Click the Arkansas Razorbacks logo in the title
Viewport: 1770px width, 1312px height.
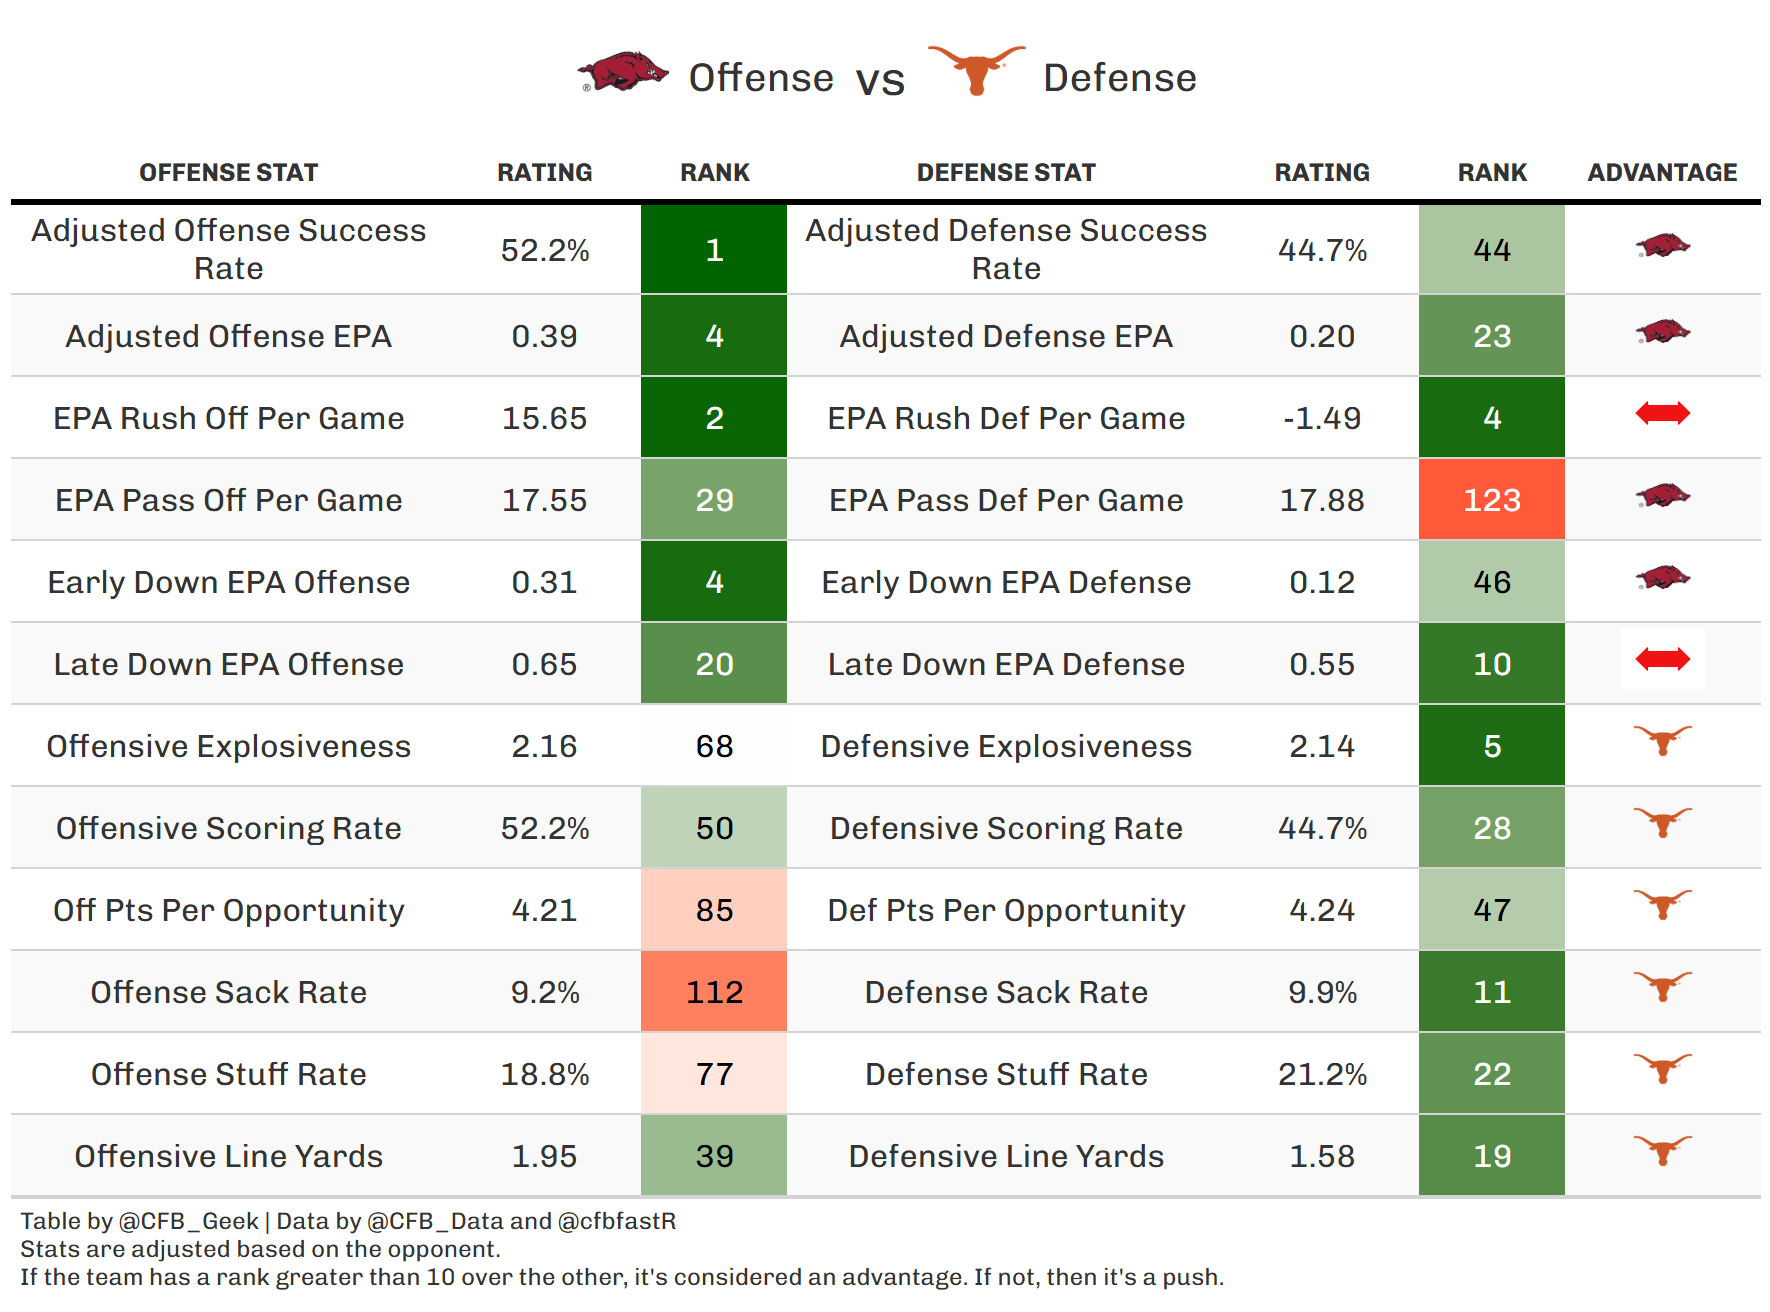coord(623,73)
